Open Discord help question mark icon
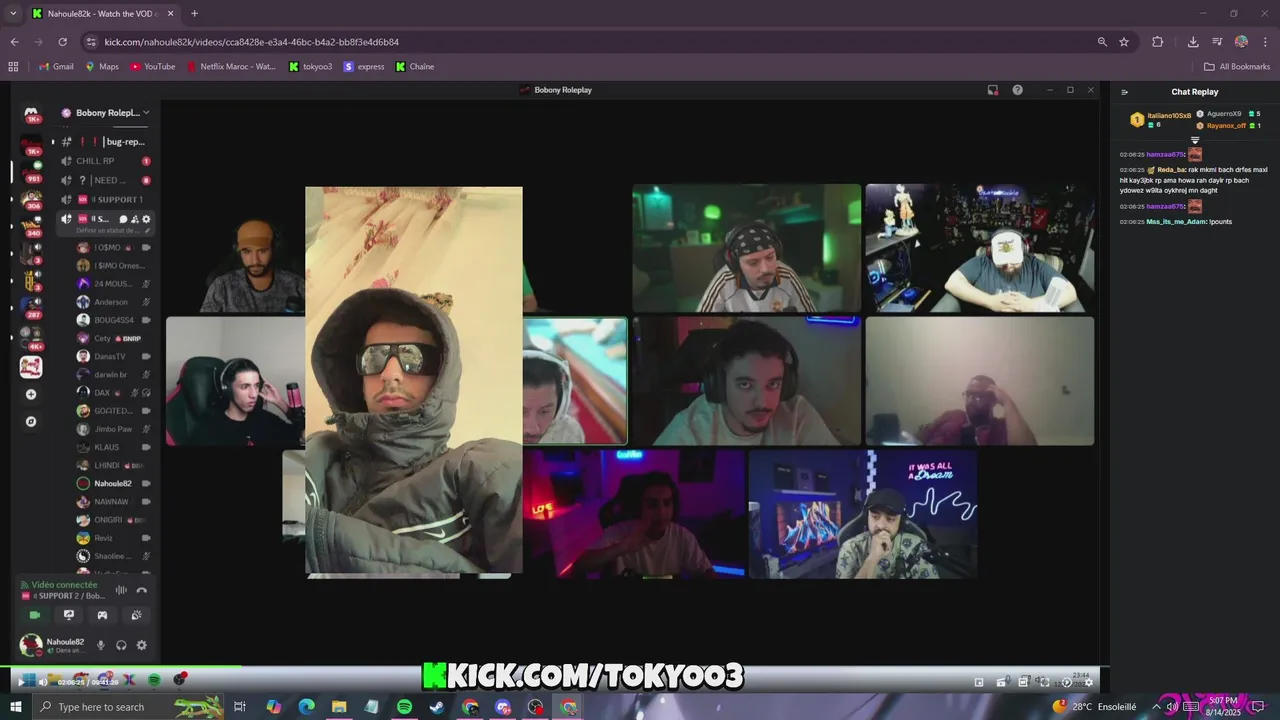Viewport: 1280px width, 720px height. (x=1017, y=90)
